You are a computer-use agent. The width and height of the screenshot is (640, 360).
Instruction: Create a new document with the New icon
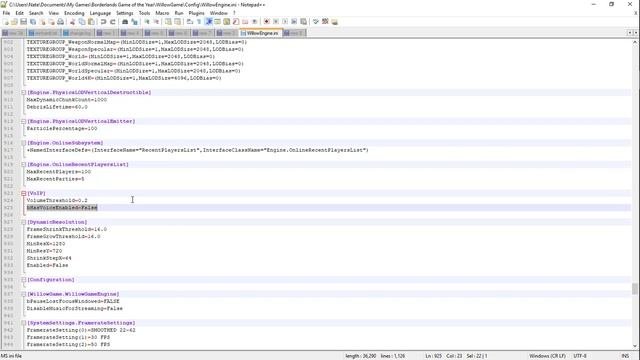pos(6,22)
